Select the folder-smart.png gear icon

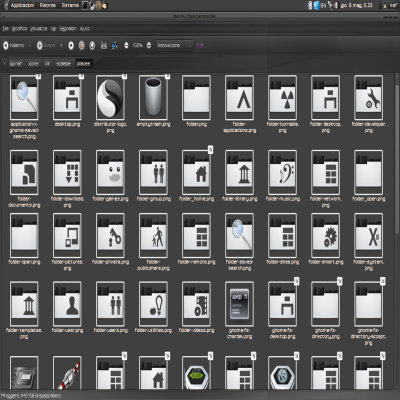[x=326, y=236]
